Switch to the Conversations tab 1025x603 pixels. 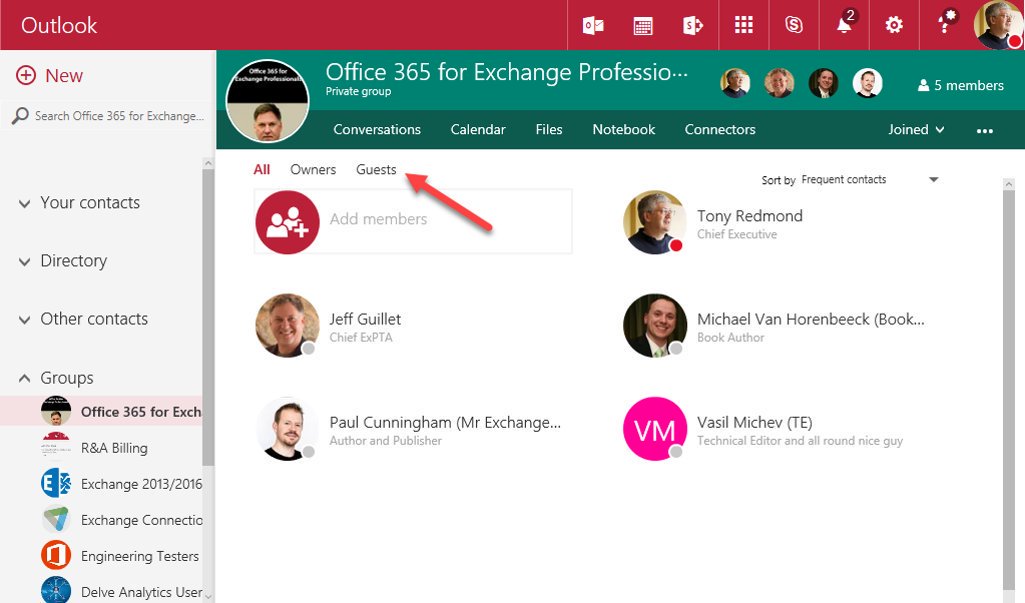click(x=377, y=129)
